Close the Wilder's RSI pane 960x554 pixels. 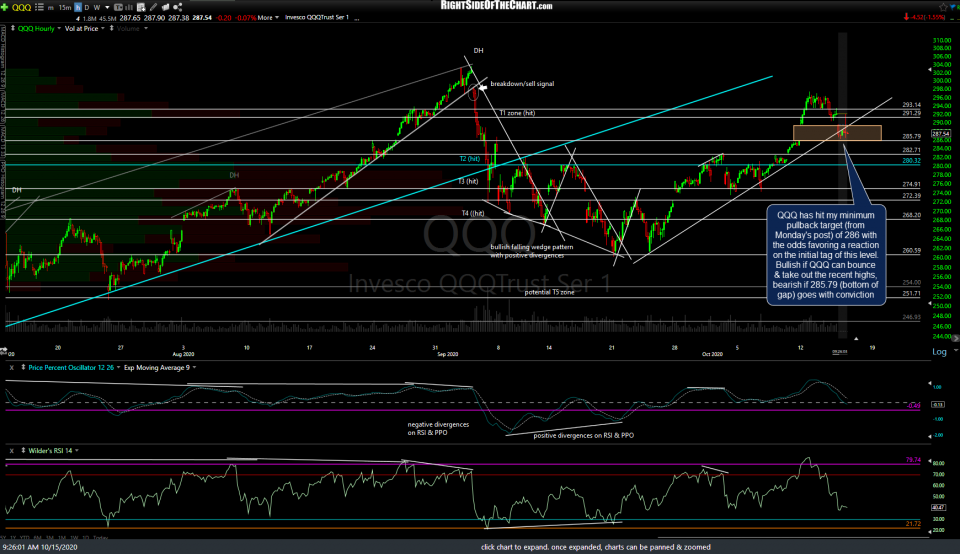11,451
